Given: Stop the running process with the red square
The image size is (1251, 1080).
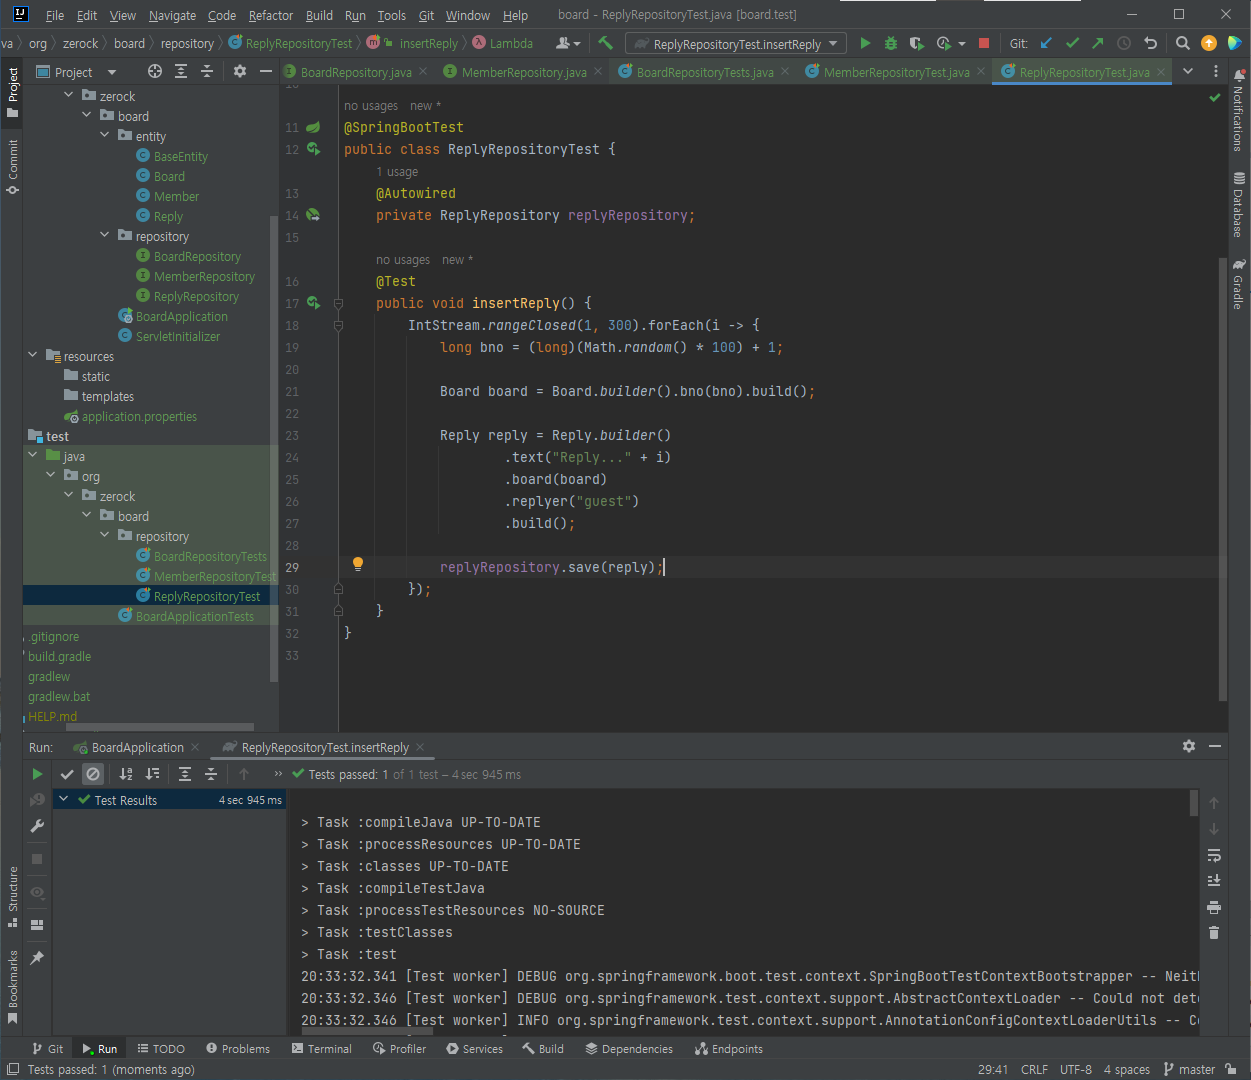Looking at the screenshot, I should click(x=984, y=43).
